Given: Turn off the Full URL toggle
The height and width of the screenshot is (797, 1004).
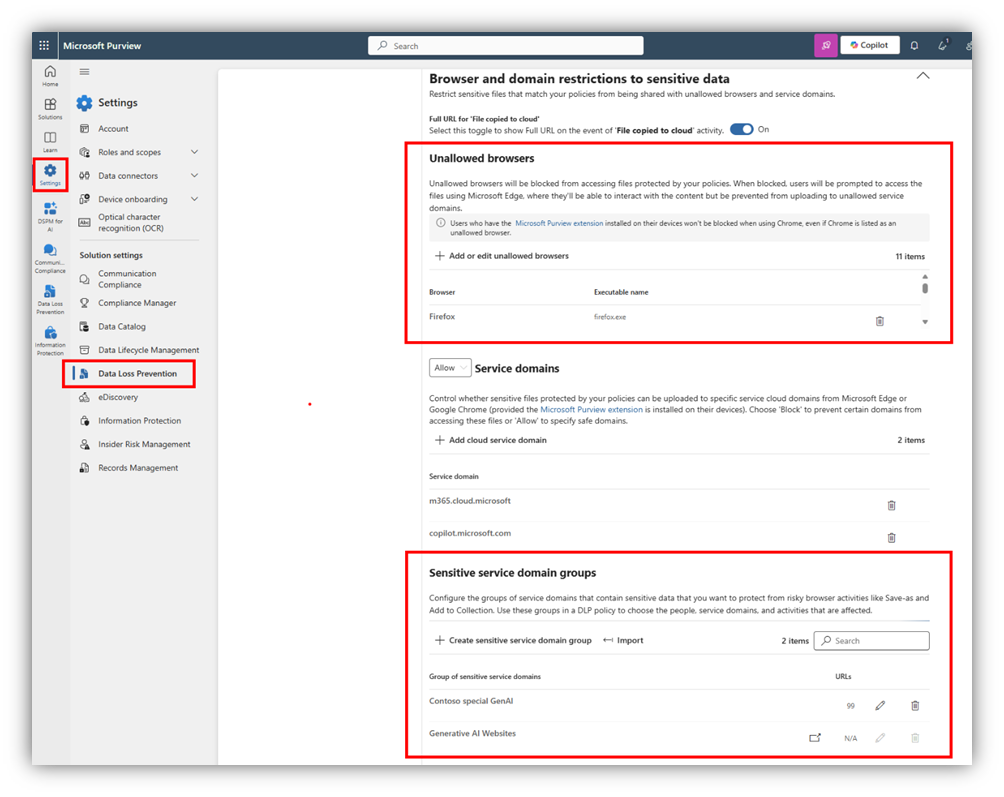Looking at the screenshot, I should 741,129.
